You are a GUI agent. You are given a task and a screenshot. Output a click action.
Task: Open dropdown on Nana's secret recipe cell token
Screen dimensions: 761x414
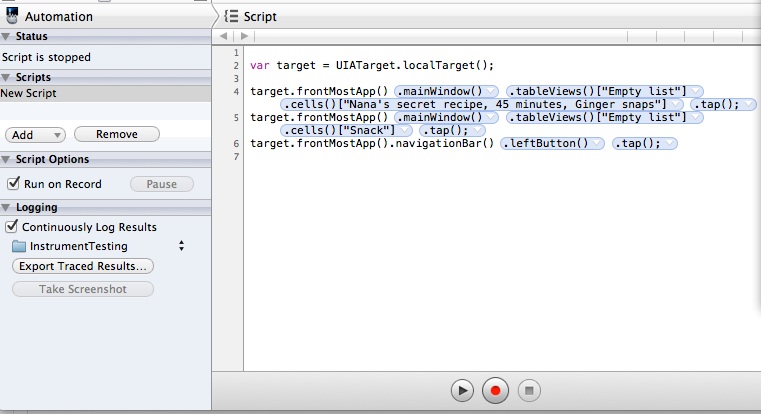point(676,104)
